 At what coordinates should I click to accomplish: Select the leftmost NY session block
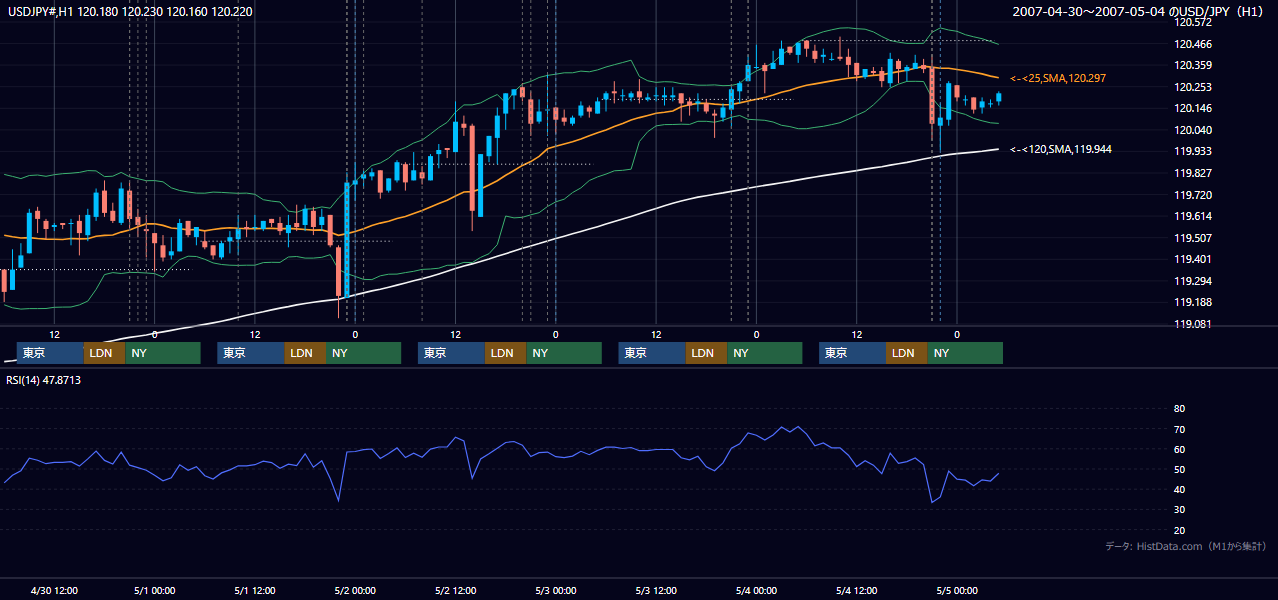click(x=163, y=353)
